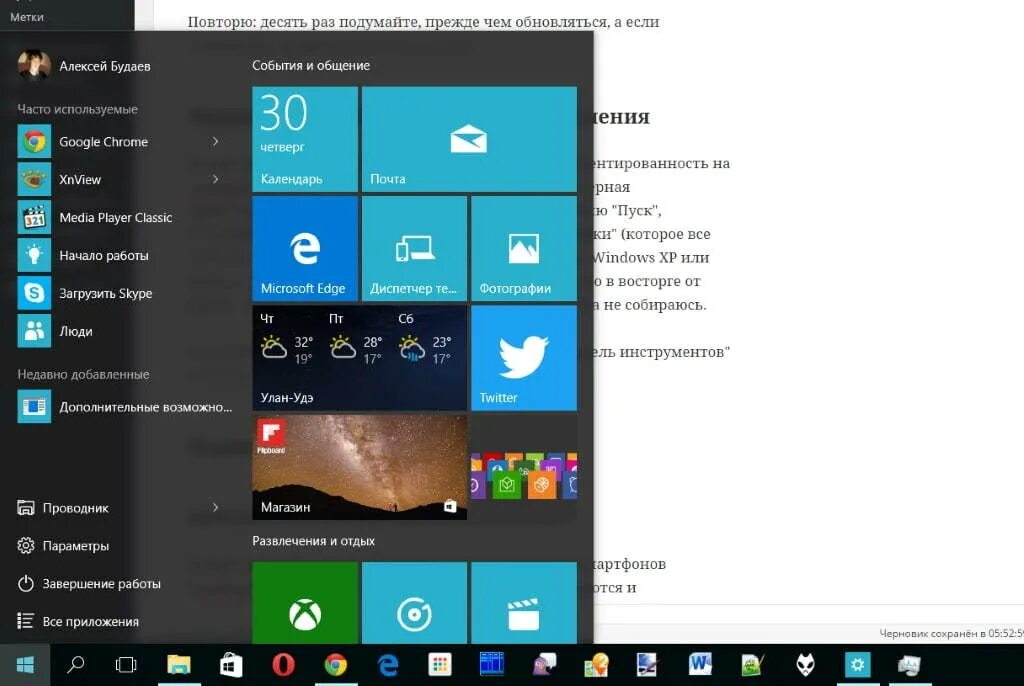The image size is (1024, 686).
Task: Switch to Chrome on the taskbar
Action: 336,665
